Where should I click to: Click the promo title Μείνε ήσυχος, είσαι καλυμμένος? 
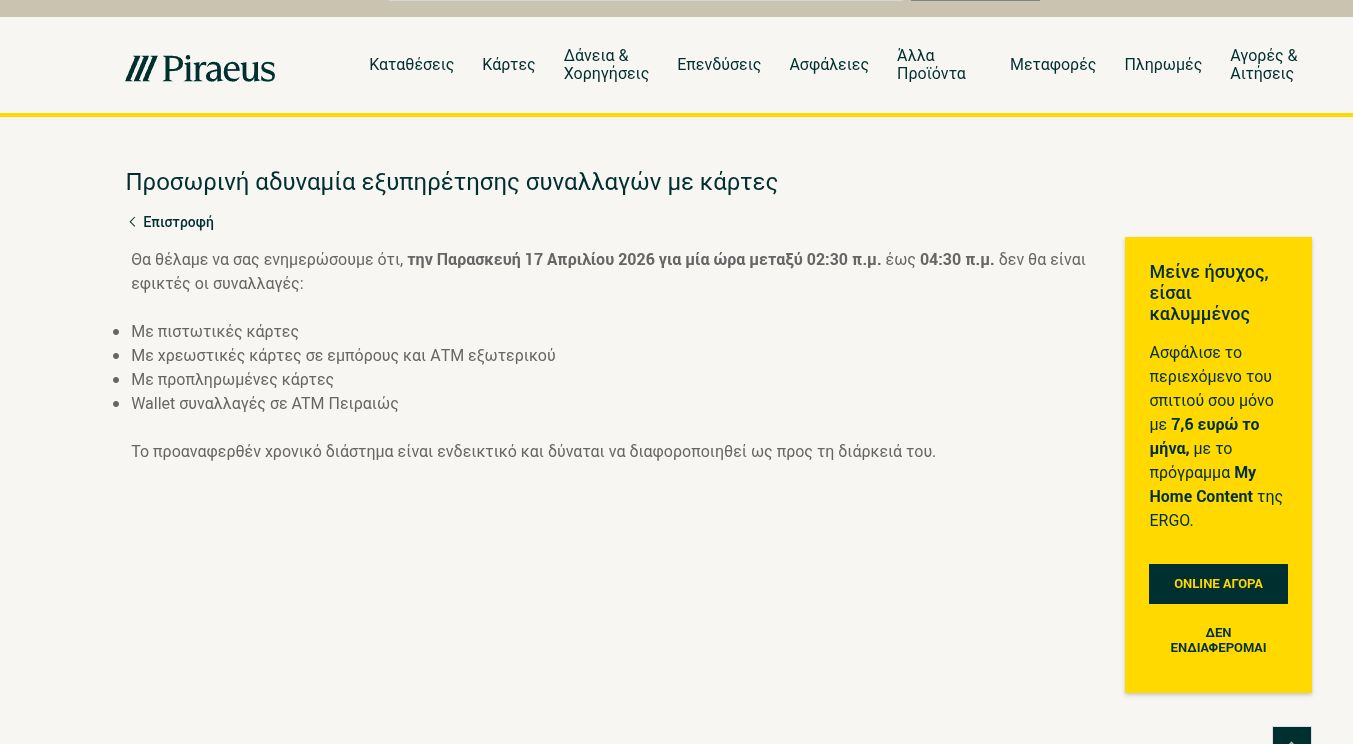(1208, 293)
